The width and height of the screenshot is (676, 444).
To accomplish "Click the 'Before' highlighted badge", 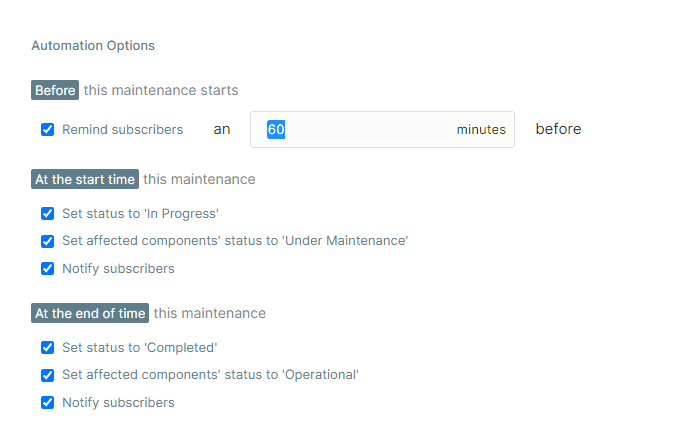I will click(x=55, y=91).
